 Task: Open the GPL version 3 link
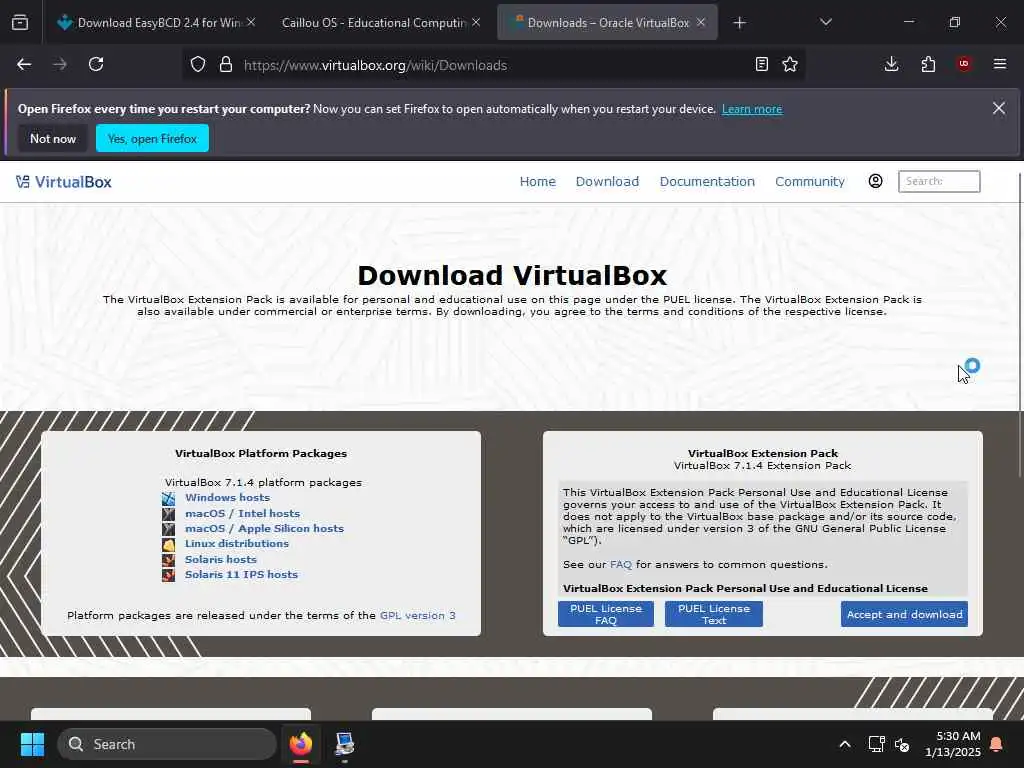418,615
